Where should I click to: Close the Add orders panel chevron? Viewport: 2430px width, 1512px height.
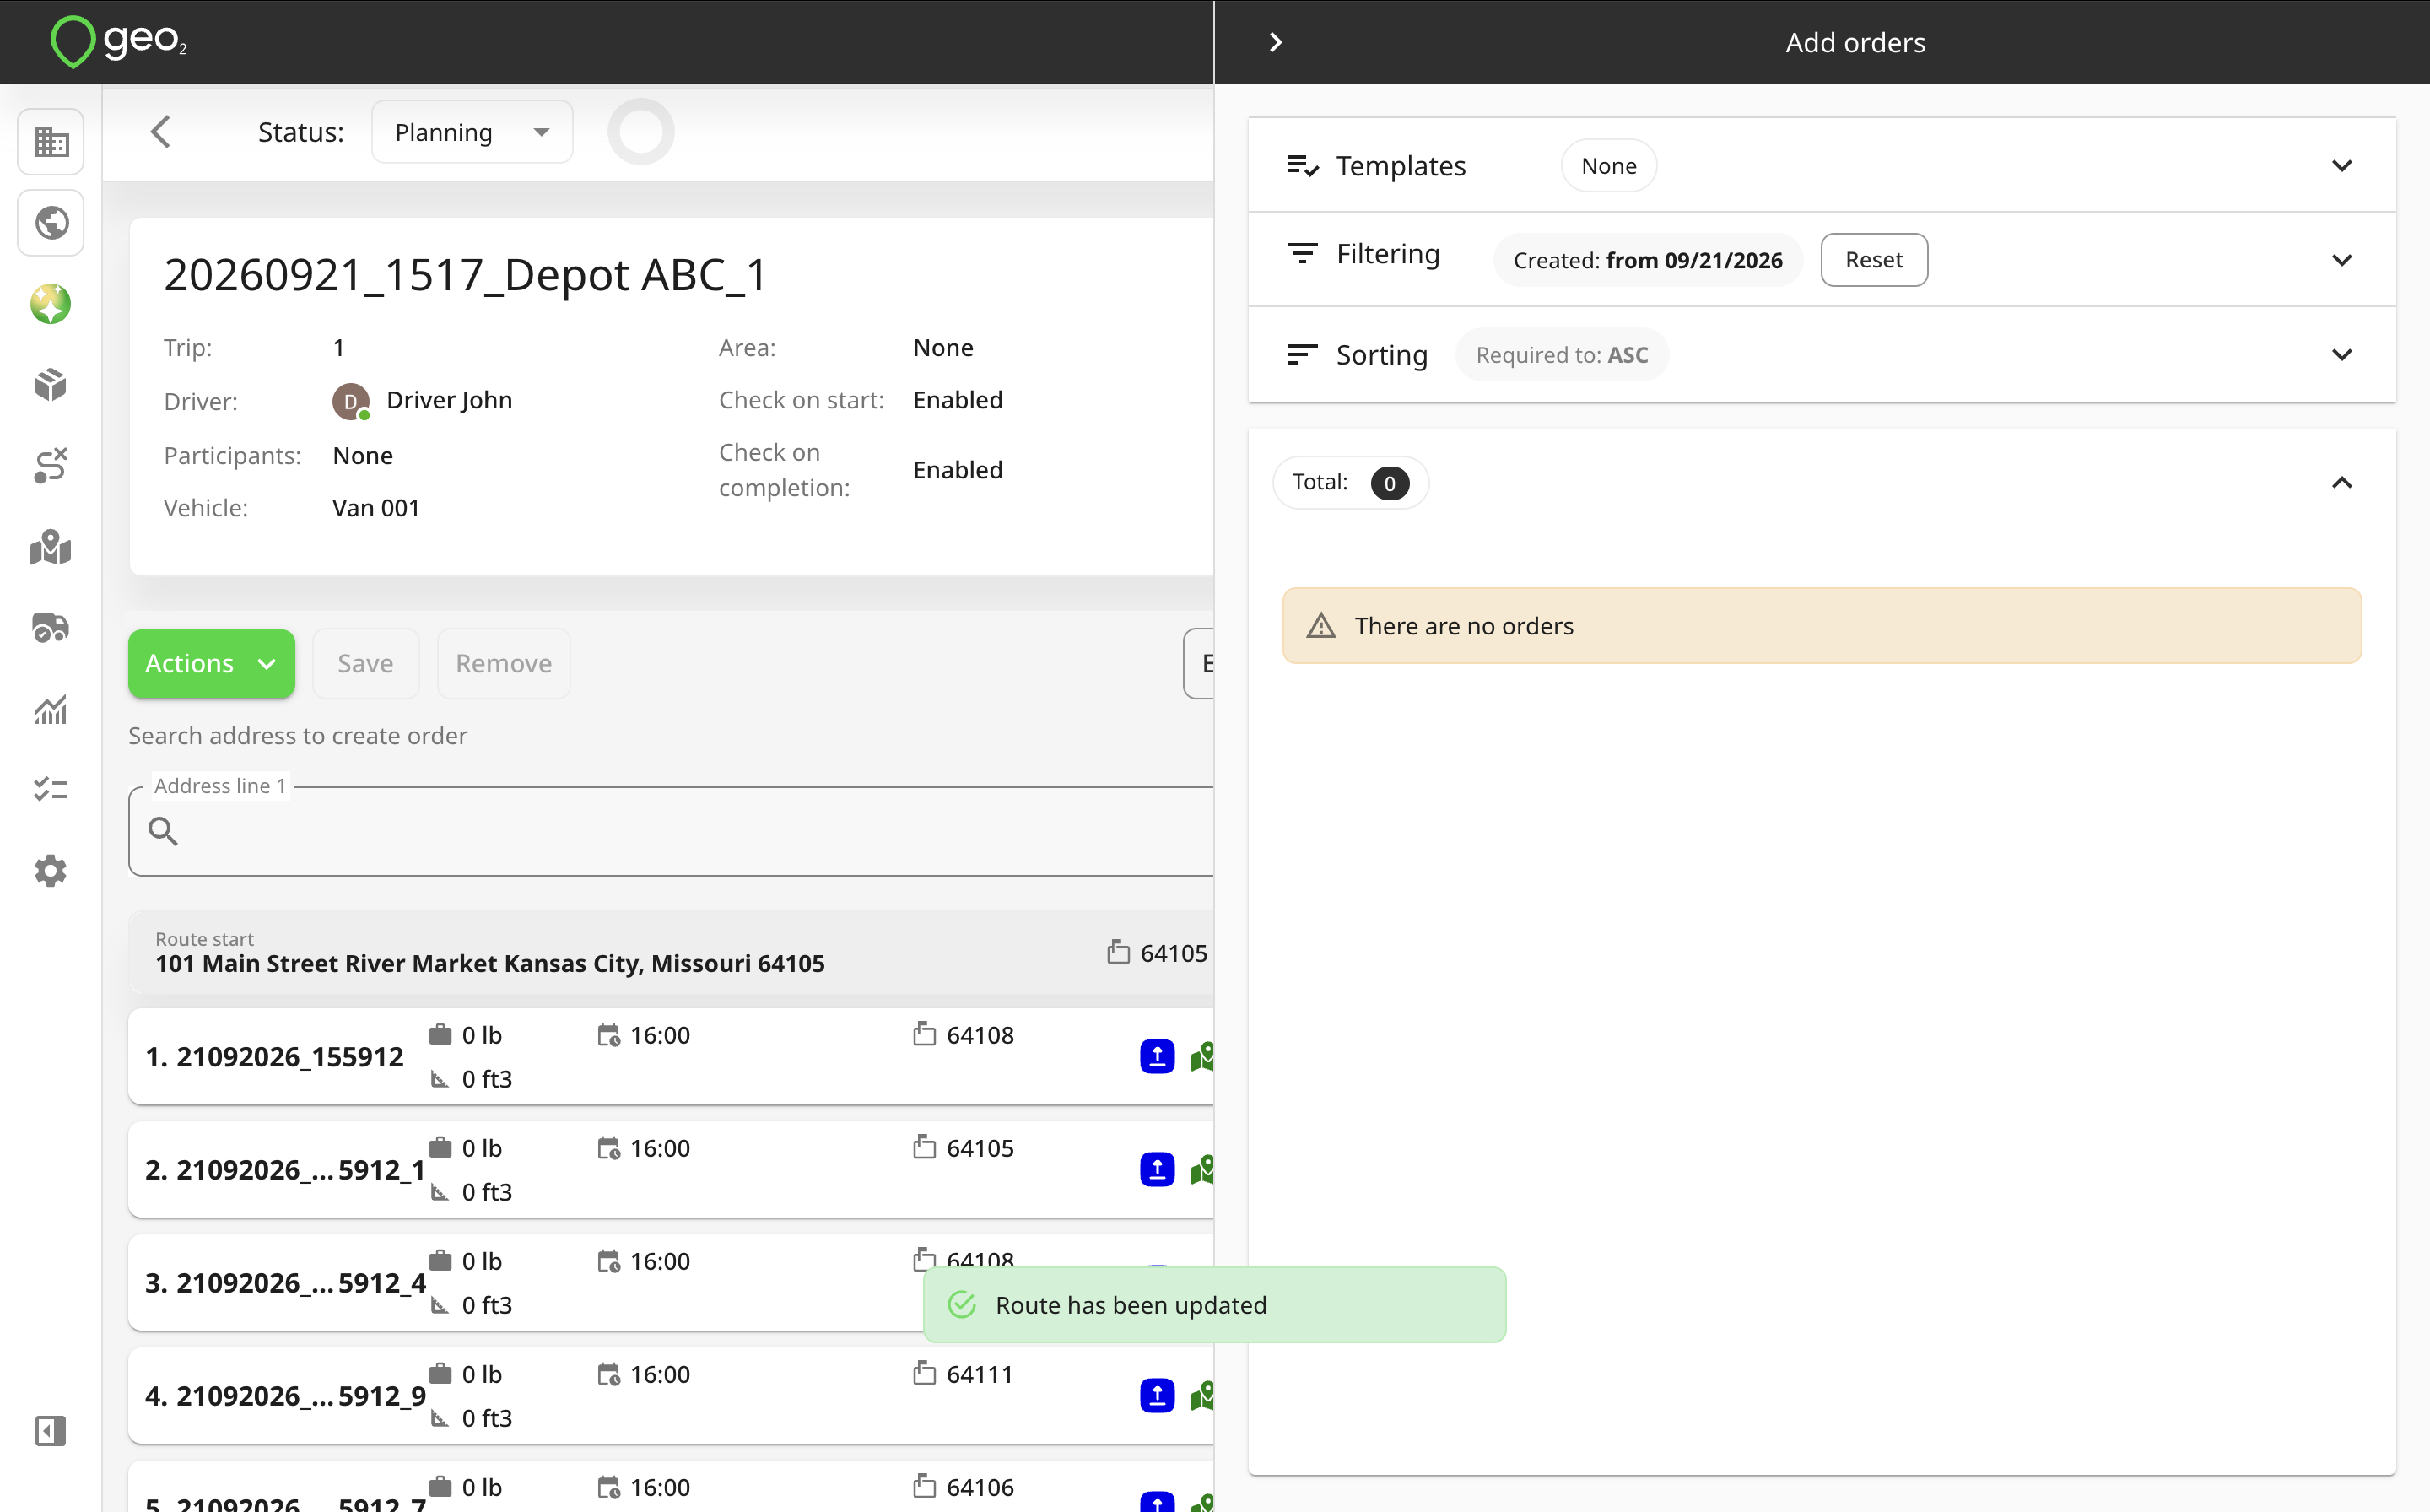[1275, 42]
